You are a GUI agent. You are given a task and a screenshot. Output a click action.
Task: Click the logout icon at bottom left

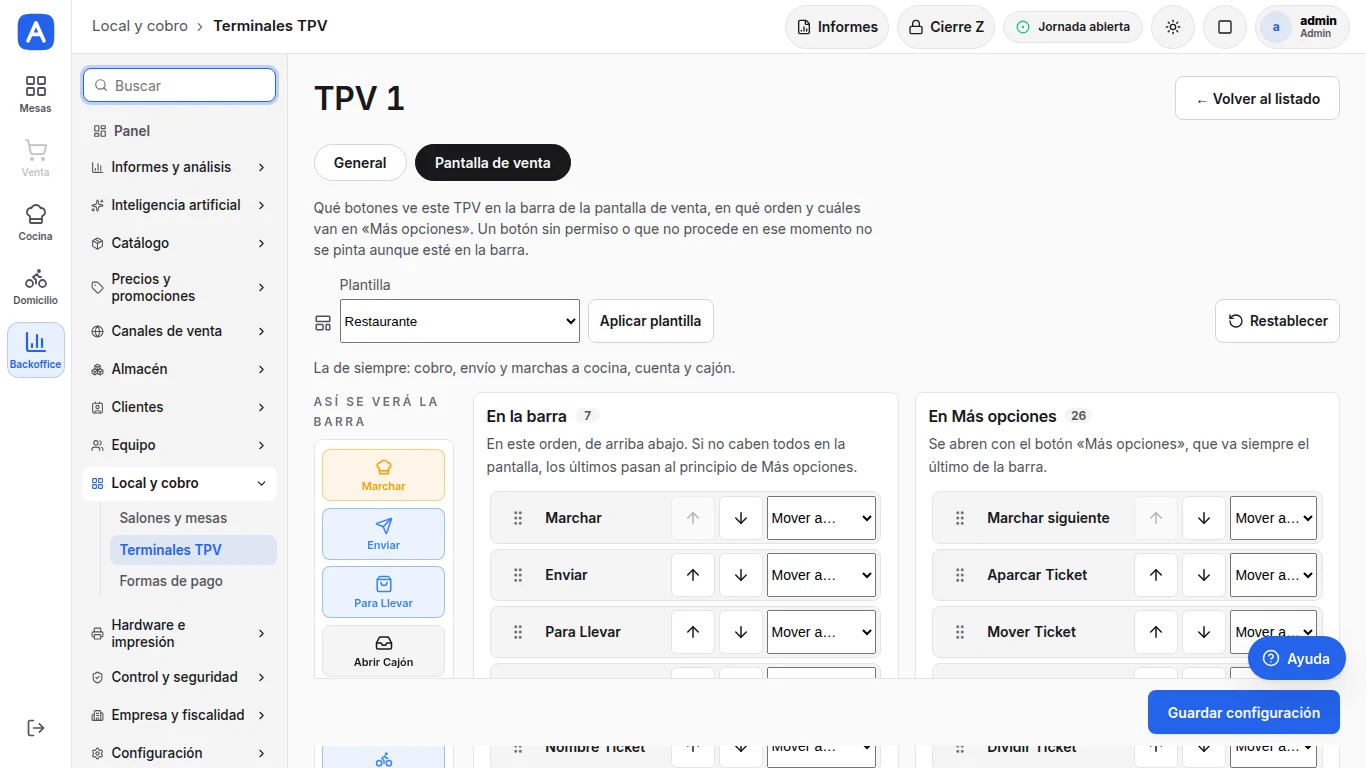click(35, 727)
